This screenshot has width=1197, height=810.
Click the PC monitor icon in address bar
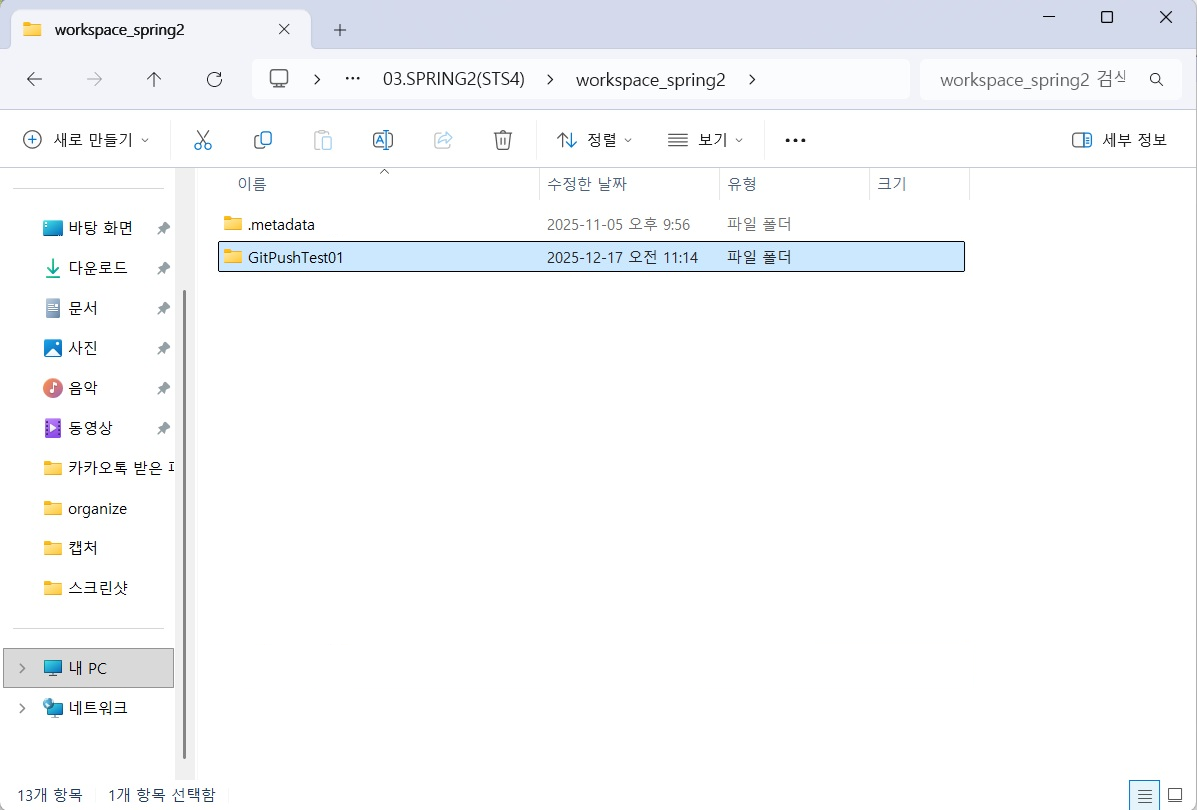click(x=279, y=79)
